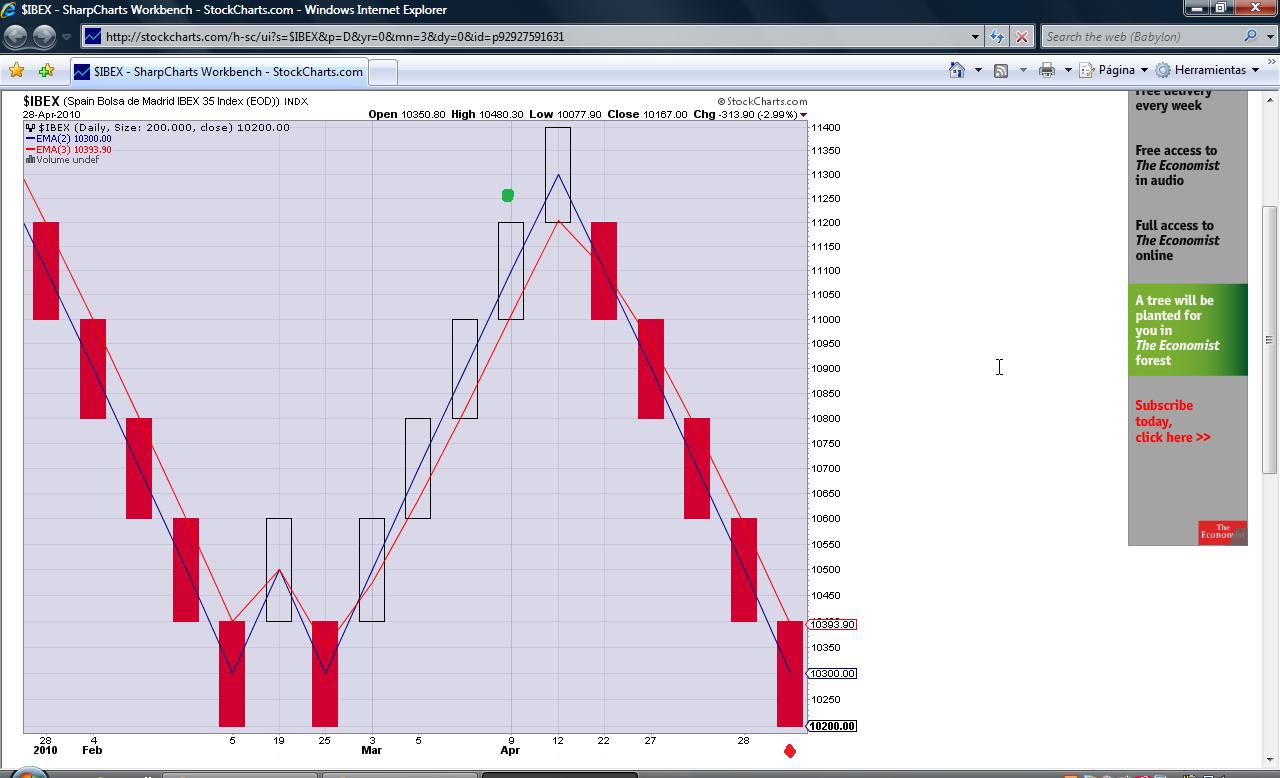The height and width of the screenshot is (778, 1280).
Task: Select the $IBEX SharpCharts Workbench tab
Action: (218, 72)
